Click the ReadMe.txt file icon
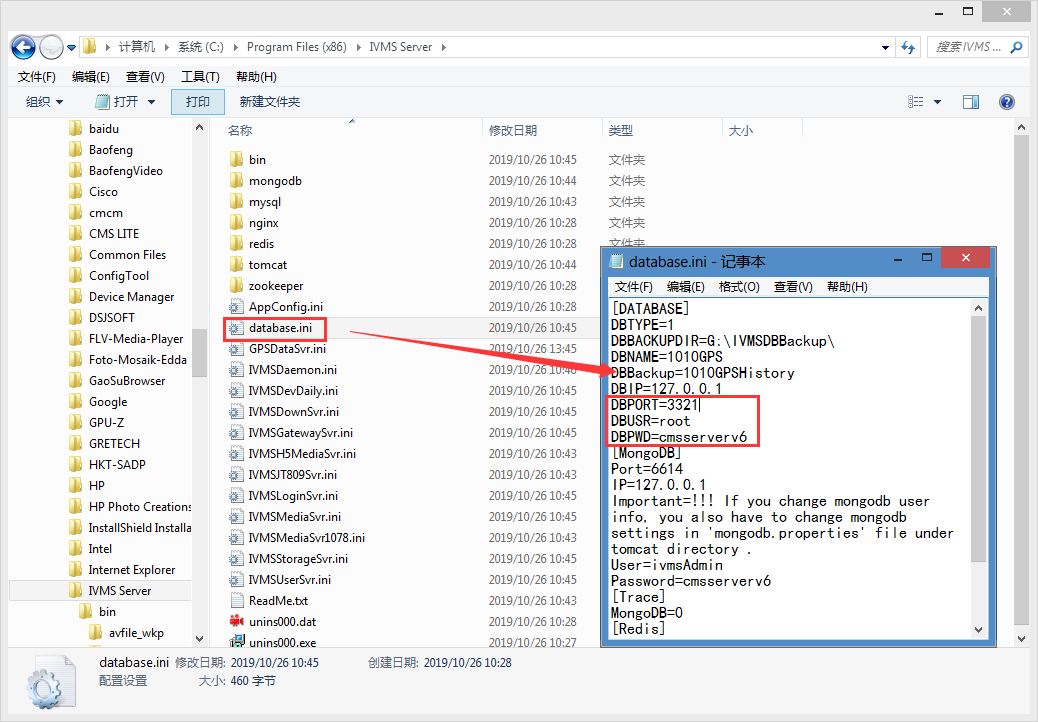 point(236,601)
